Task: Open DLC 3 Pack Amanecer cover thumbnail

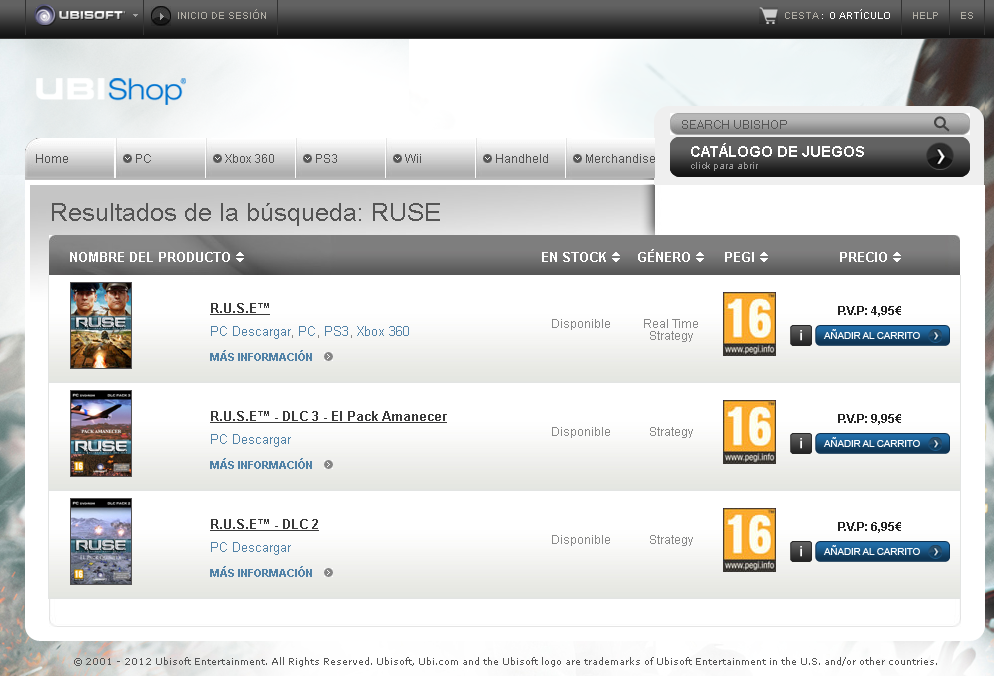Action: [101, 433]
